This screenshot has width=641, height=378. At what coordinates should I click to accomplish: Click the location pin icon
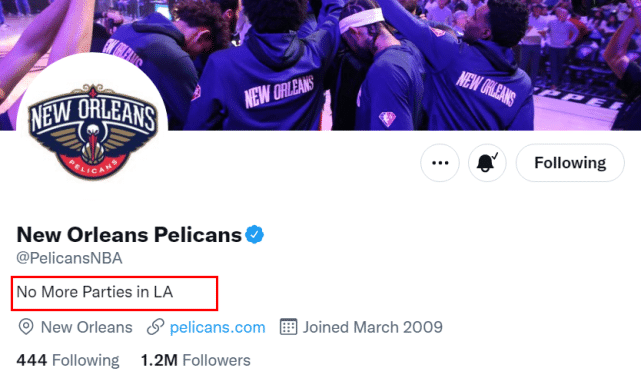pyautogui.click(x=26, y=327)
